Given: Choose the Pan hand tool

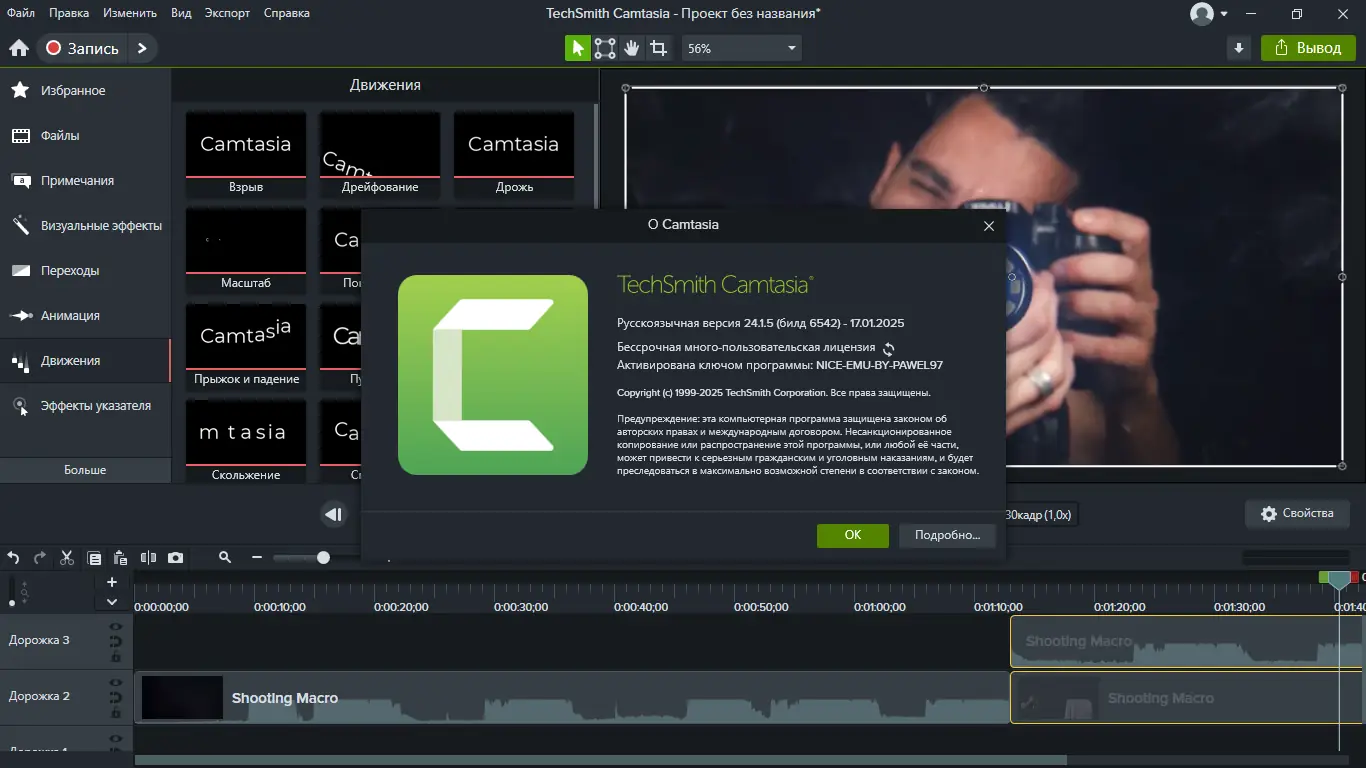Looking at the screenshot, I should [x=631, y=48].
